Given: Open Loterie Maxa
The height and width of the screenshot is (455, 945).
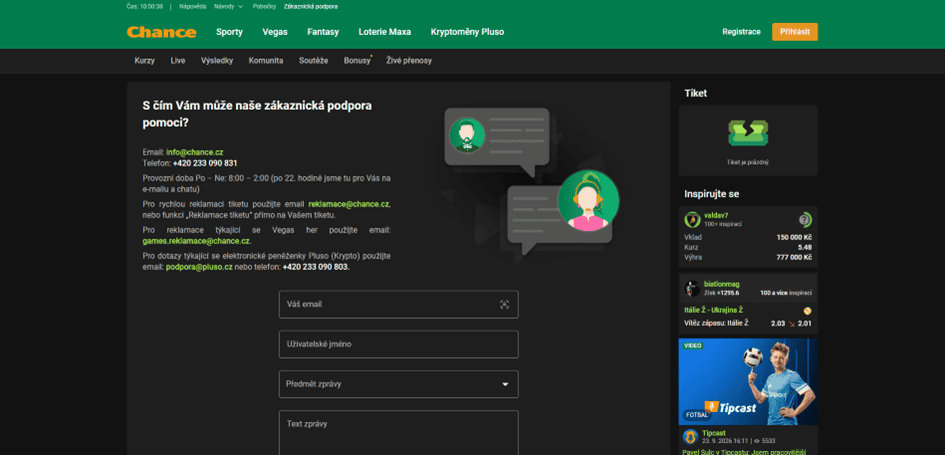Looking at the screenshot, I should 385,32.
